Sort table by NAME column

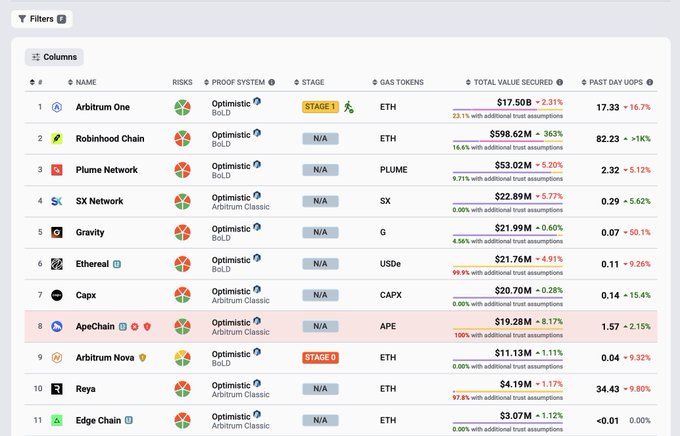[x=82, y=82]
